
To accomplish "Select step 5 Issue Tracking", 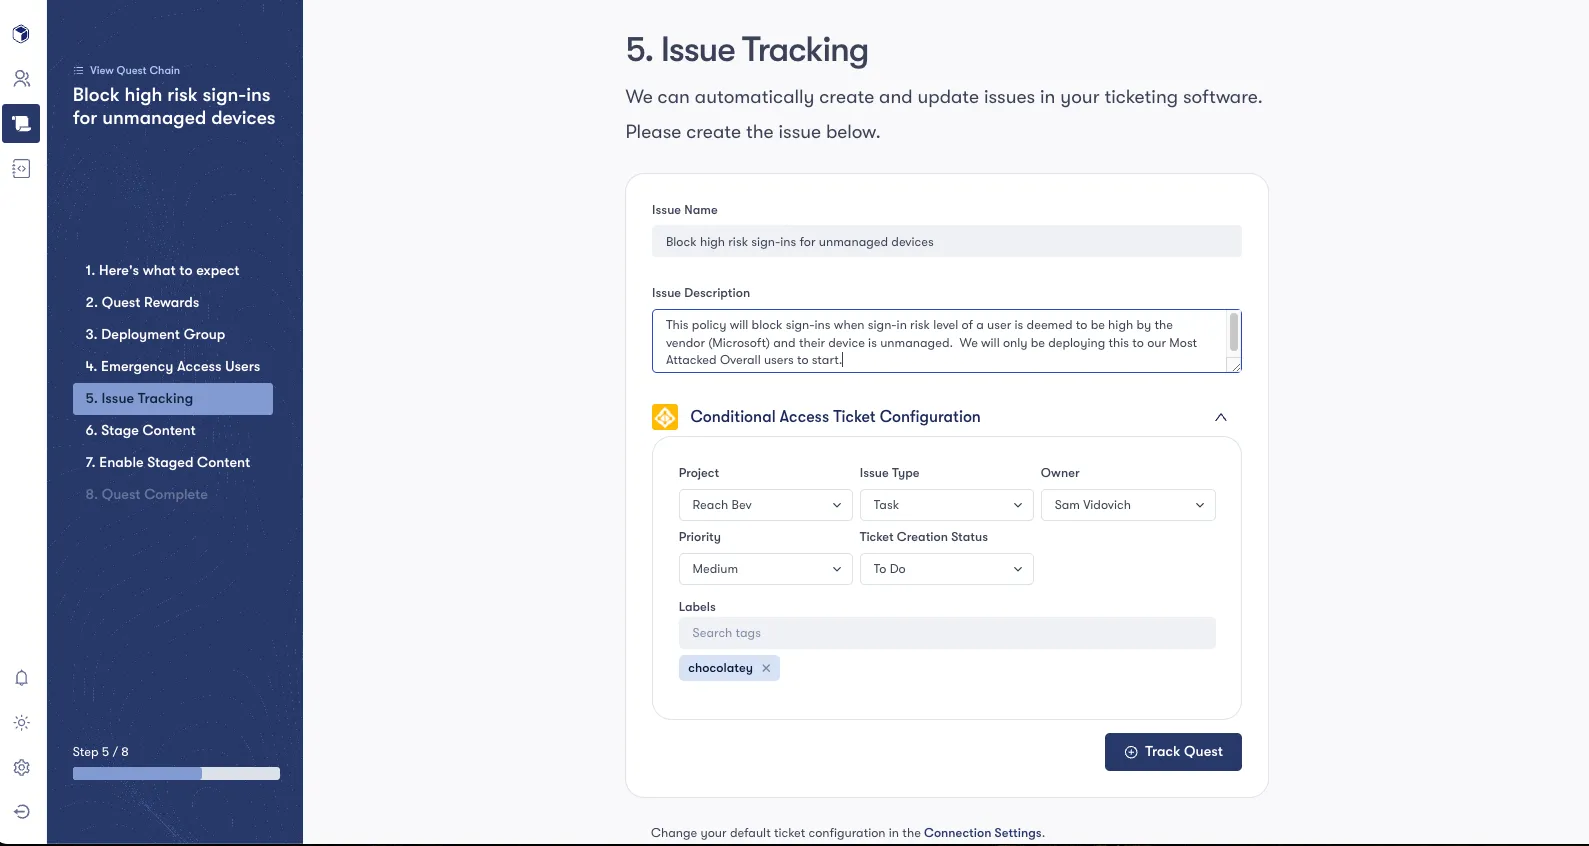I will 173,398.
